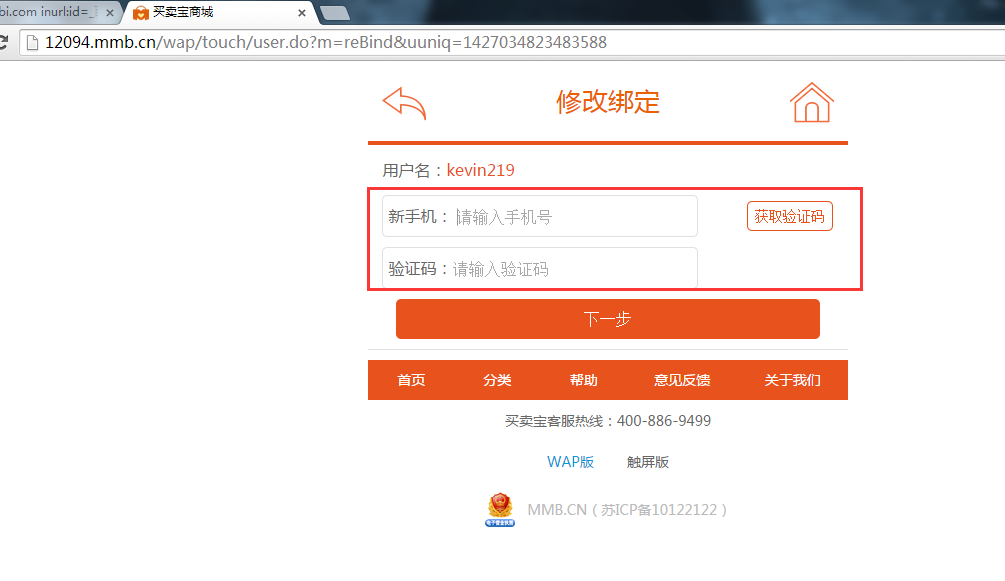Switch to 触屏版 touch version link
Image resolution: width=1005 pixels, height=581 pixels.
[647, 462]
